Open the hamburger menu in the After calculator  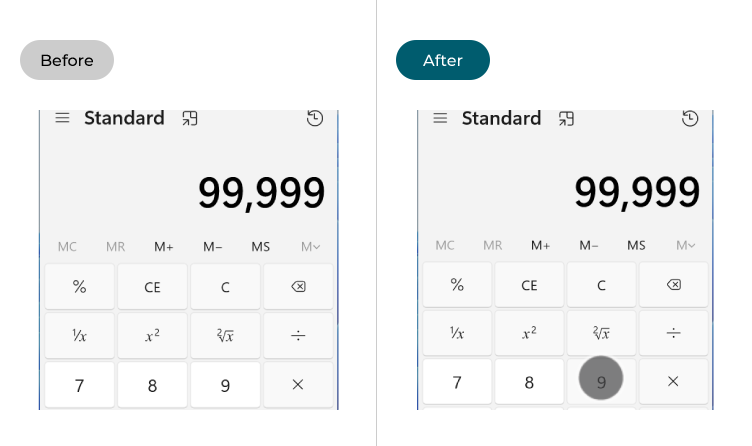(x=440, y=118)
